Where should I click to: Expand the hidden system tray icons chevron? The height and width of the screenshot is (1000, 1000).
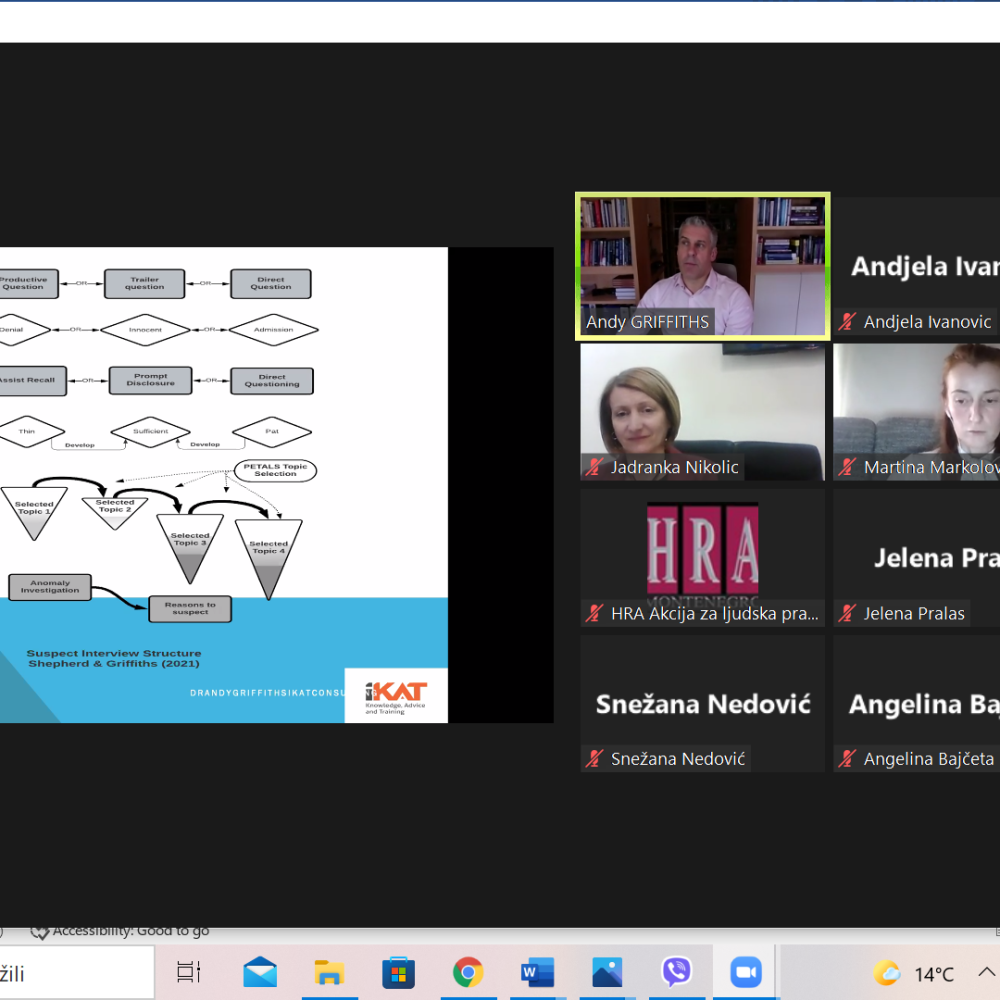pos(986,973)
